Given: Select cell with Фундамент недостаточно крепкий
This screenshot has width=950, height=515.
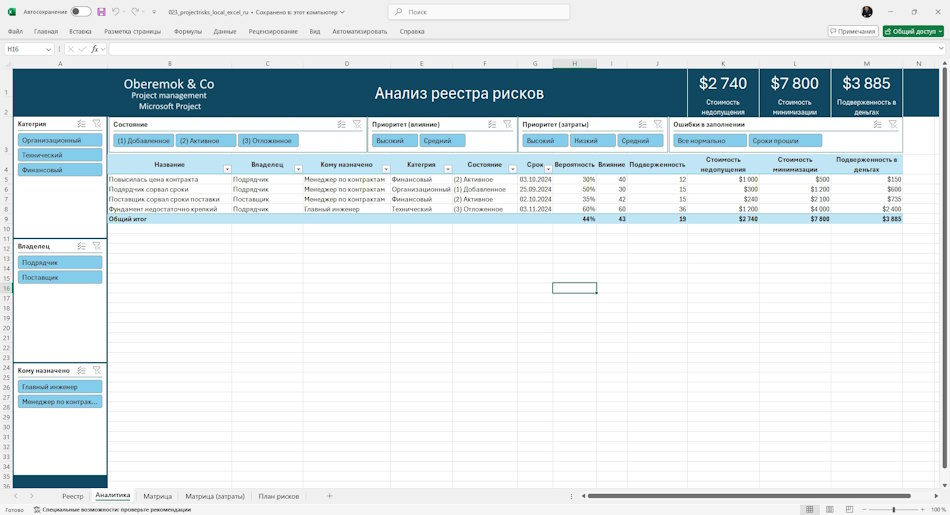Looking at the screenshot, I should (x=170, y=209).
